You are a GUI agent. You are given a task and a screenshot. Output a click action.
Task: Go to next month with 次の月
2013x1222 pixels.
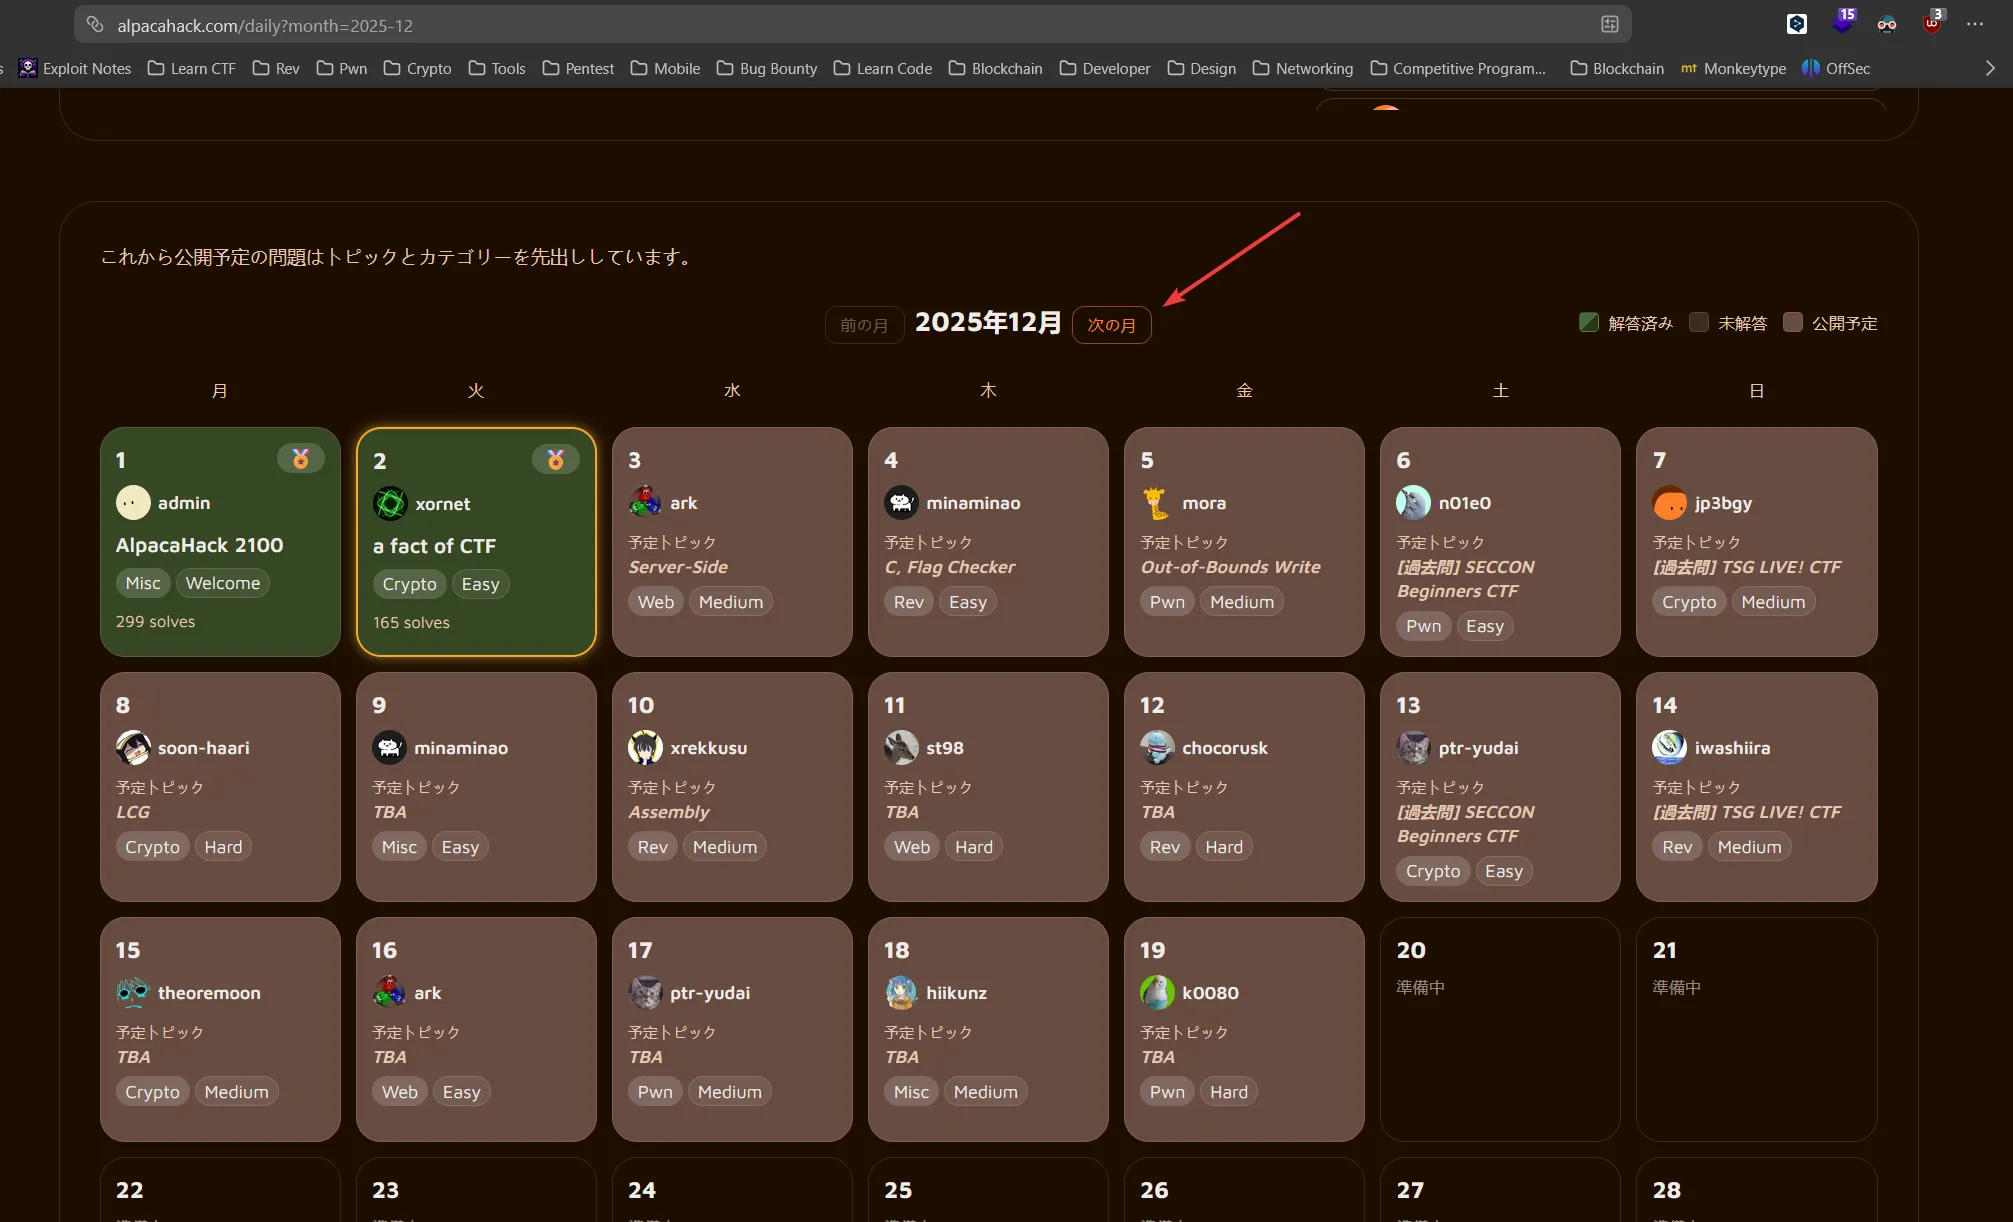[1111, 325]
